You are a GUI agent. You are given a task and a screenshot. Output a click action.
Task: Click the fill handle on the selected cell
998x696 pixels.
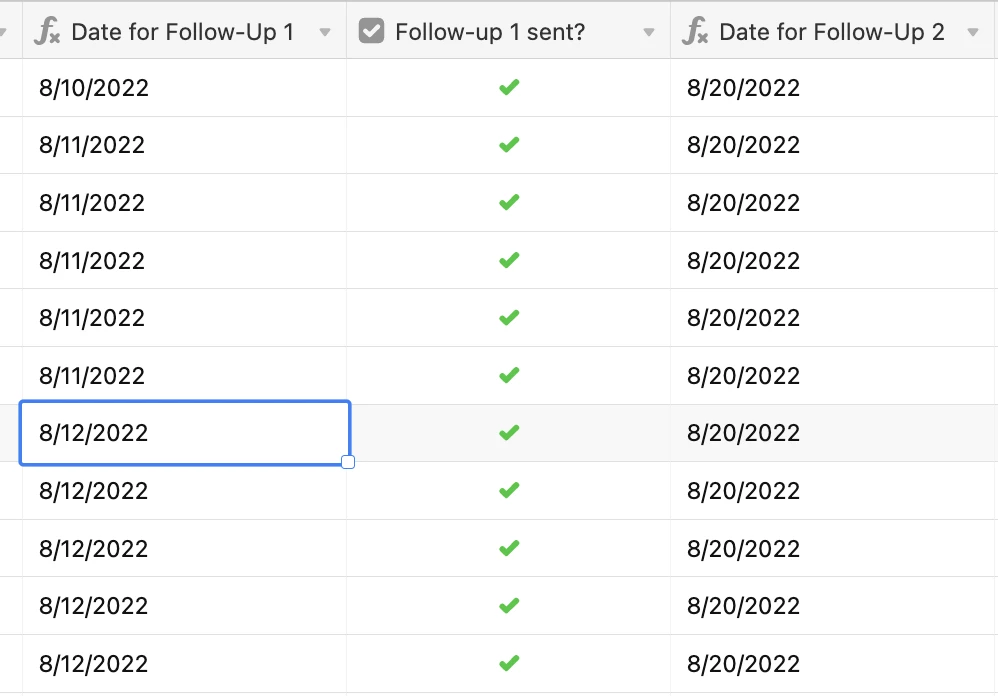click(348, 462)
